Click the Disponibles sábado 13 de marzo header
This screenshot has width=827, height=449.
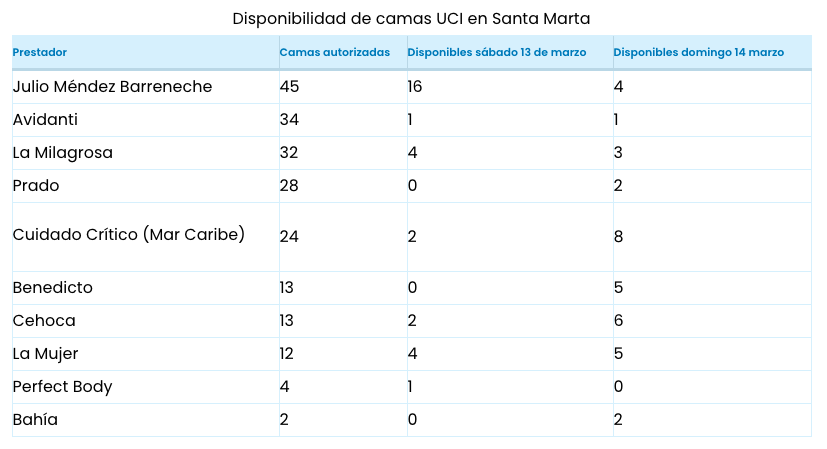pyautogui.click(x=496, y=52)
